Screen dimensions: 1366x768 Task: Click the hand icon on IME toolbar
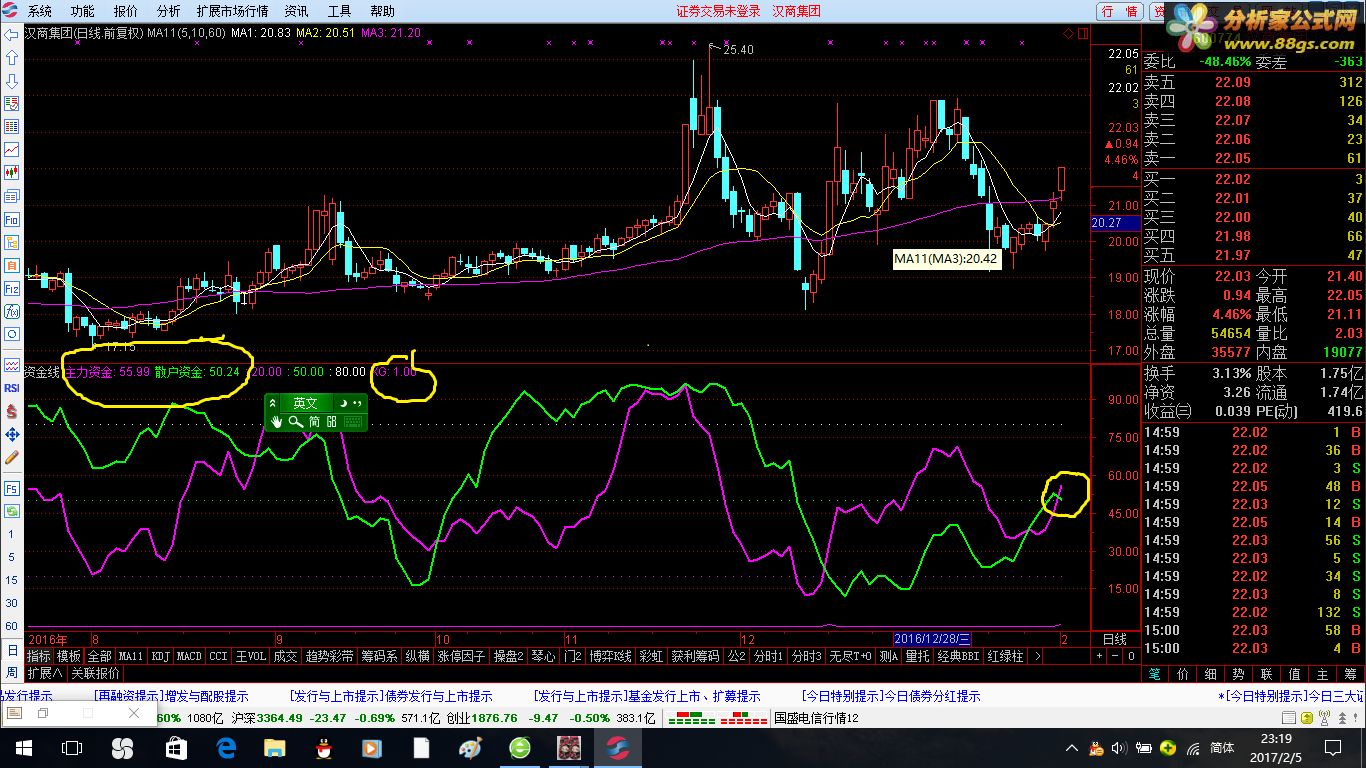point(277,422)
